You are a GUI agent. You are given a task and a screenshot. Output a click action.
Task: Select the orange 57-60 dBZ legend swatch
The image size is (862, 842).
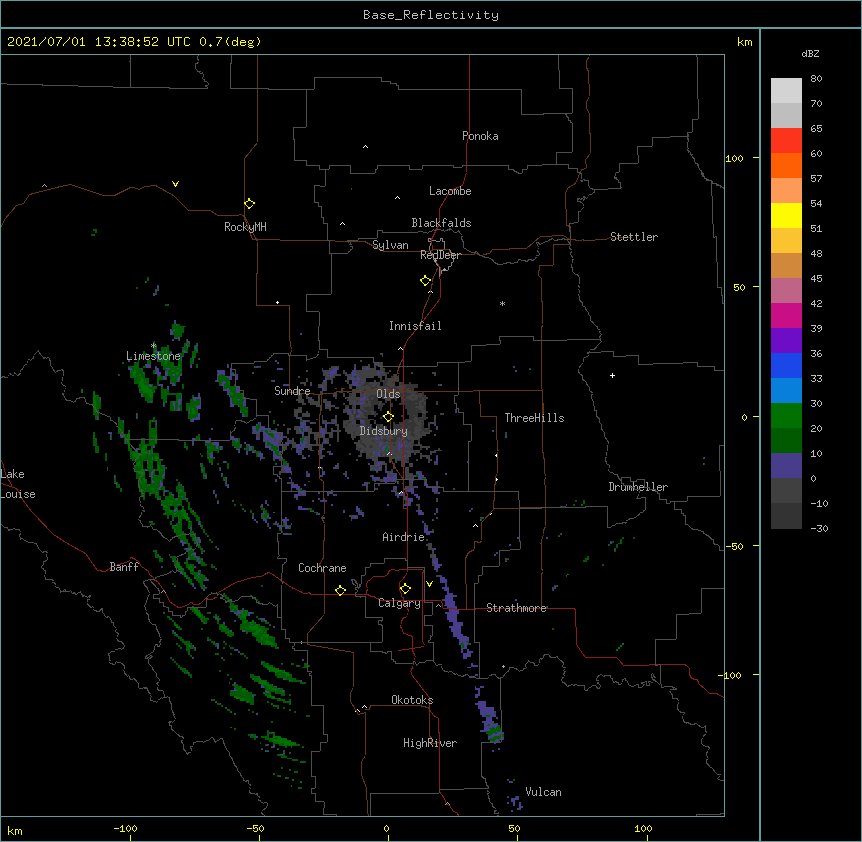point(786,165)
